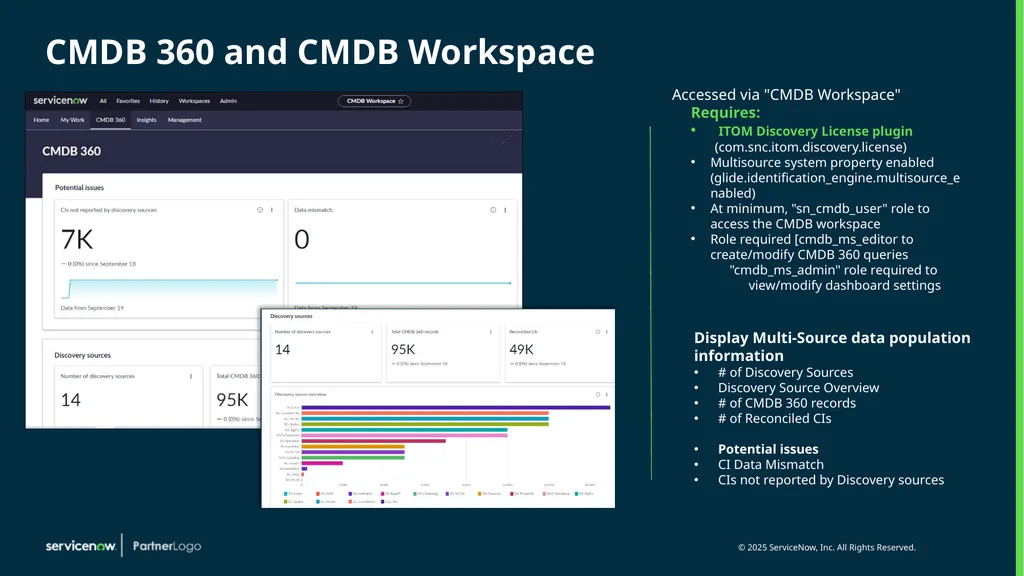Click 'ITOM Discovery License plugin' green text

(x=815, y=131)
